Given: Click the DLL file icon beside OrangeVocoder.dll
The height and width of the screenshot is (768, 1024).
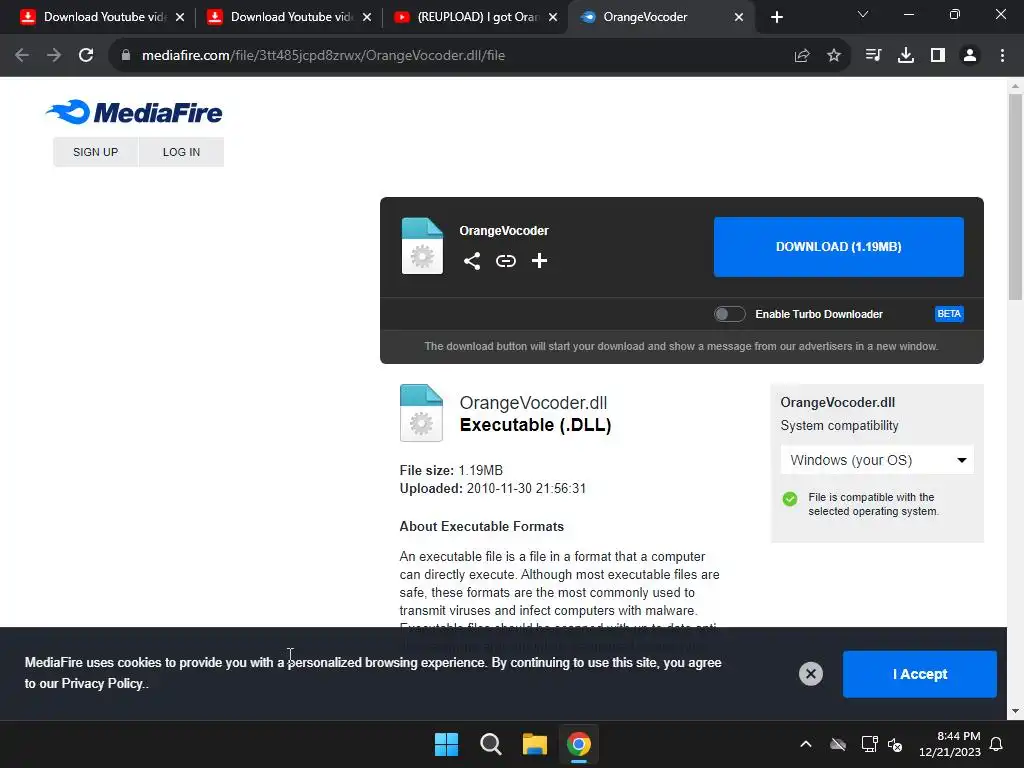Looking at the screenshot, I should click(x=421, y=413).
